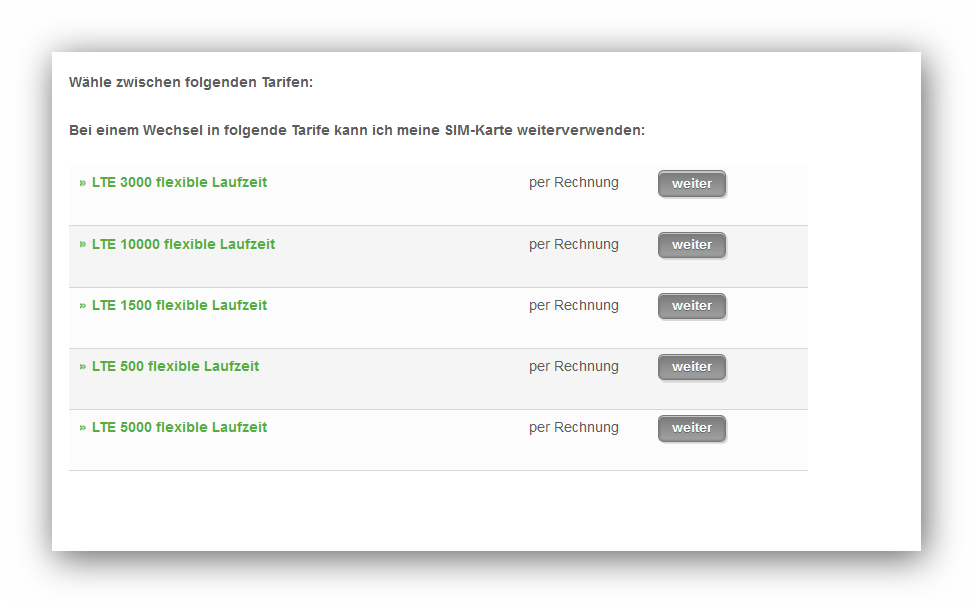Click the » arrow before LTE 3000
The height and width of the screenshot is (603, 973).
point(83,183)
